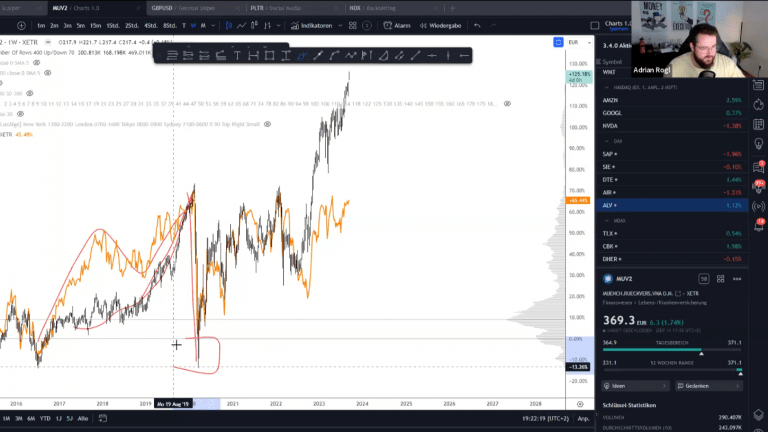Collapse the DAX watchlist section
This screenshot has width=768, height=432.
click(606, 141)
